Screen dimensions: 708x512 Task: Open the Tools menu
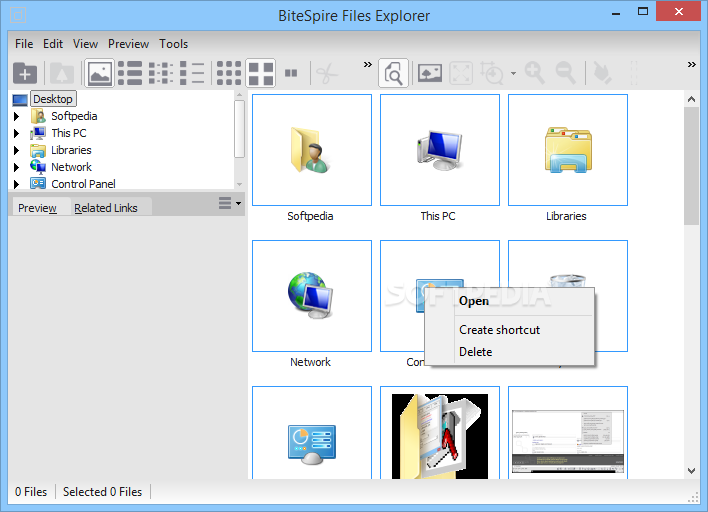(173, 44)
